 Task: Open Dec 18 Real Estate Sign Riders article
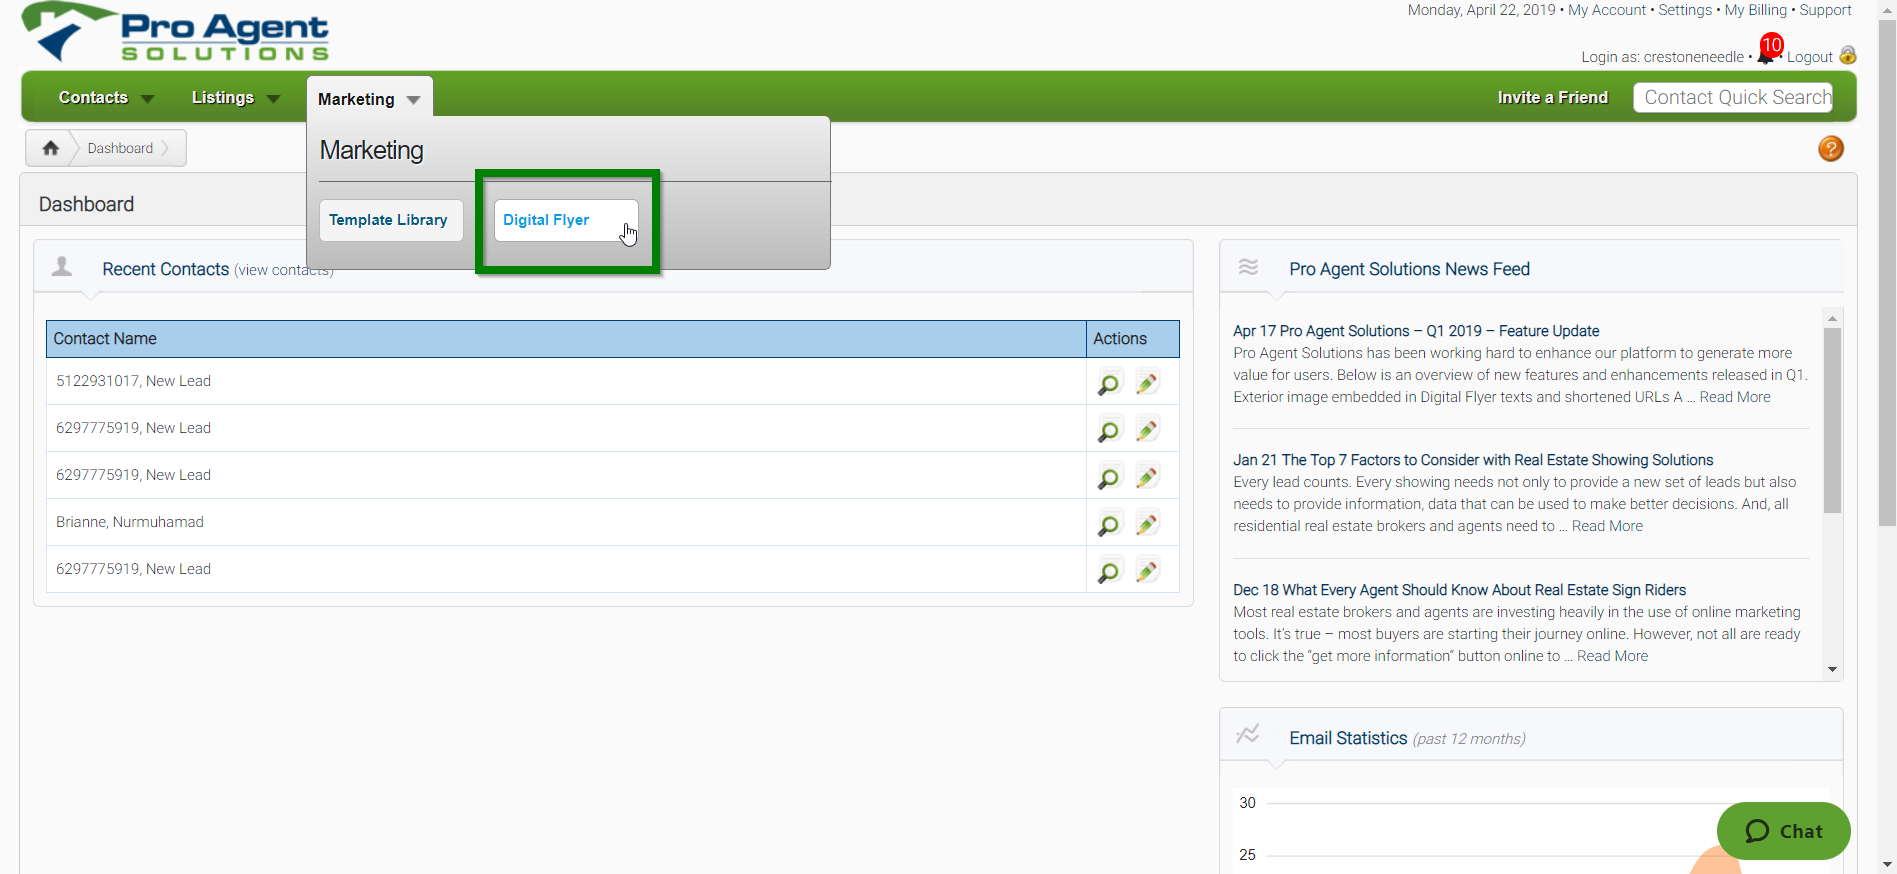tap(1459, 590)
